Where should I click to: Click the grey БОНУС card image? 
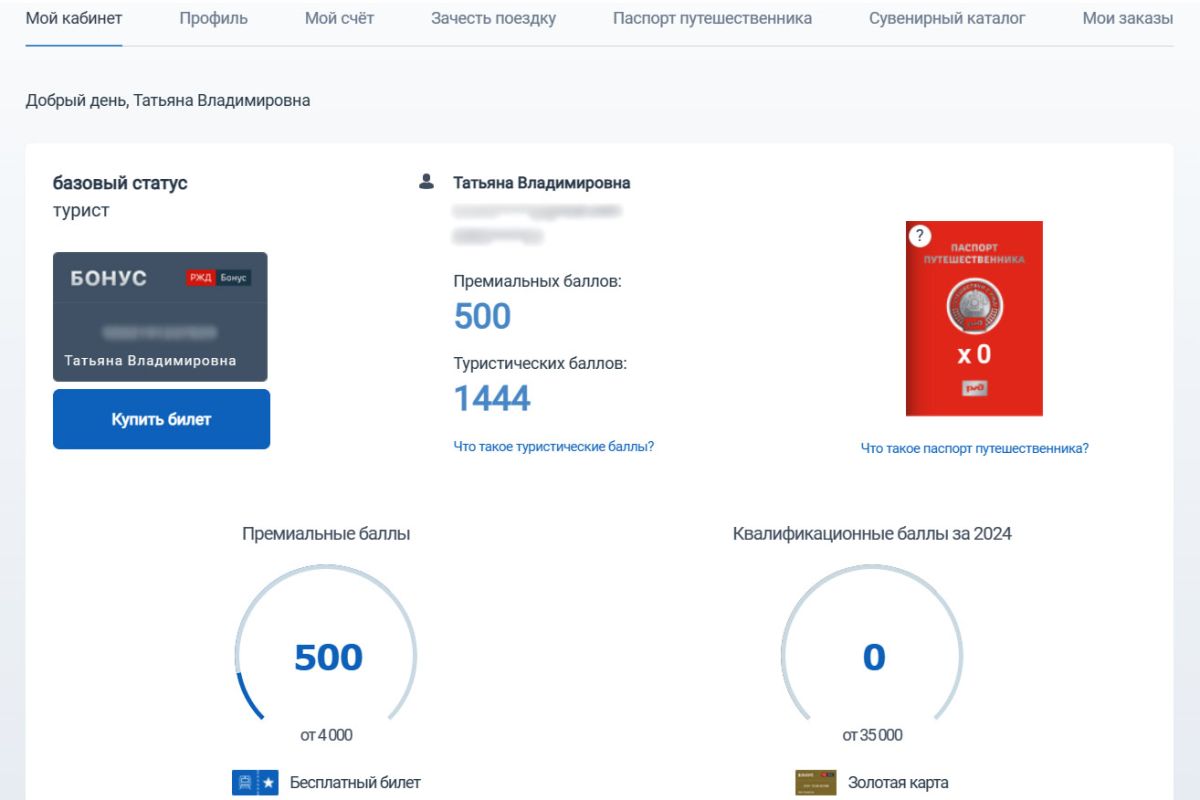160,316
